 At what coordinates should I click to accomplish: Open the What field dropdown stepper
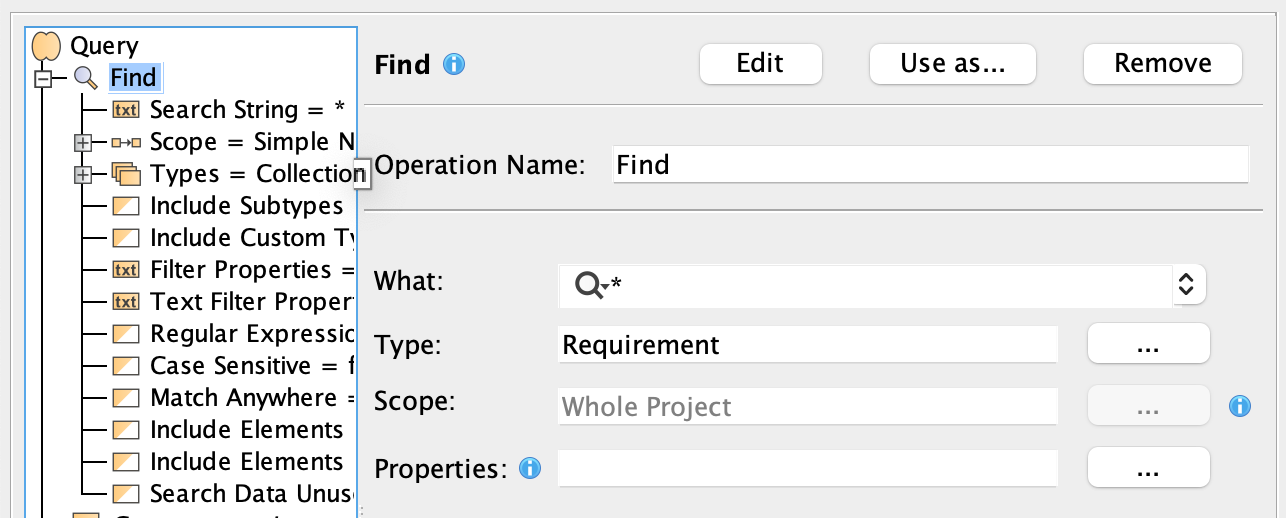pyautogui.click(x=1186, y=285)
